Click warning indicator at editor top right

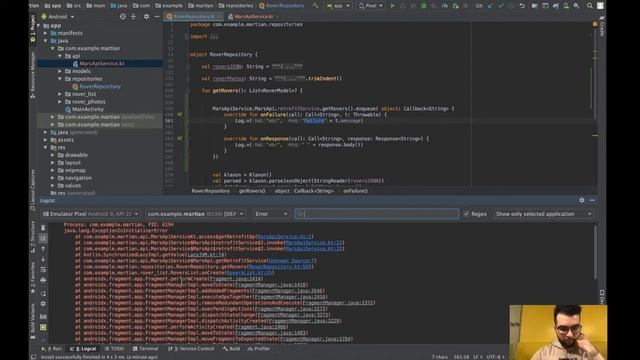595,24
